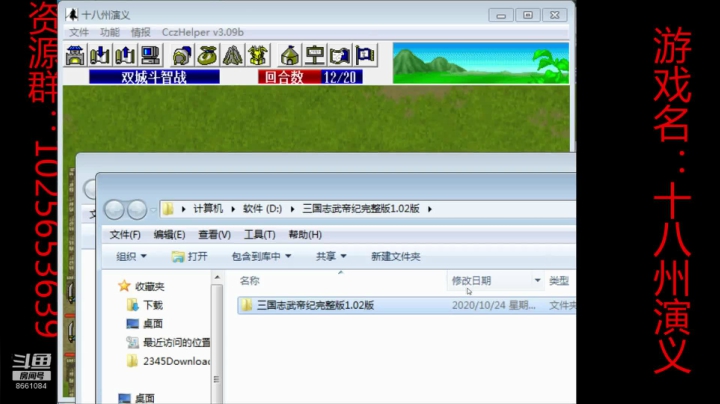Click the 三国志武帝纪完整版1.02版 folder icon in file list
Image resolution: width=720 pixels, height=404 pixels.
click(x=247, y=305)
